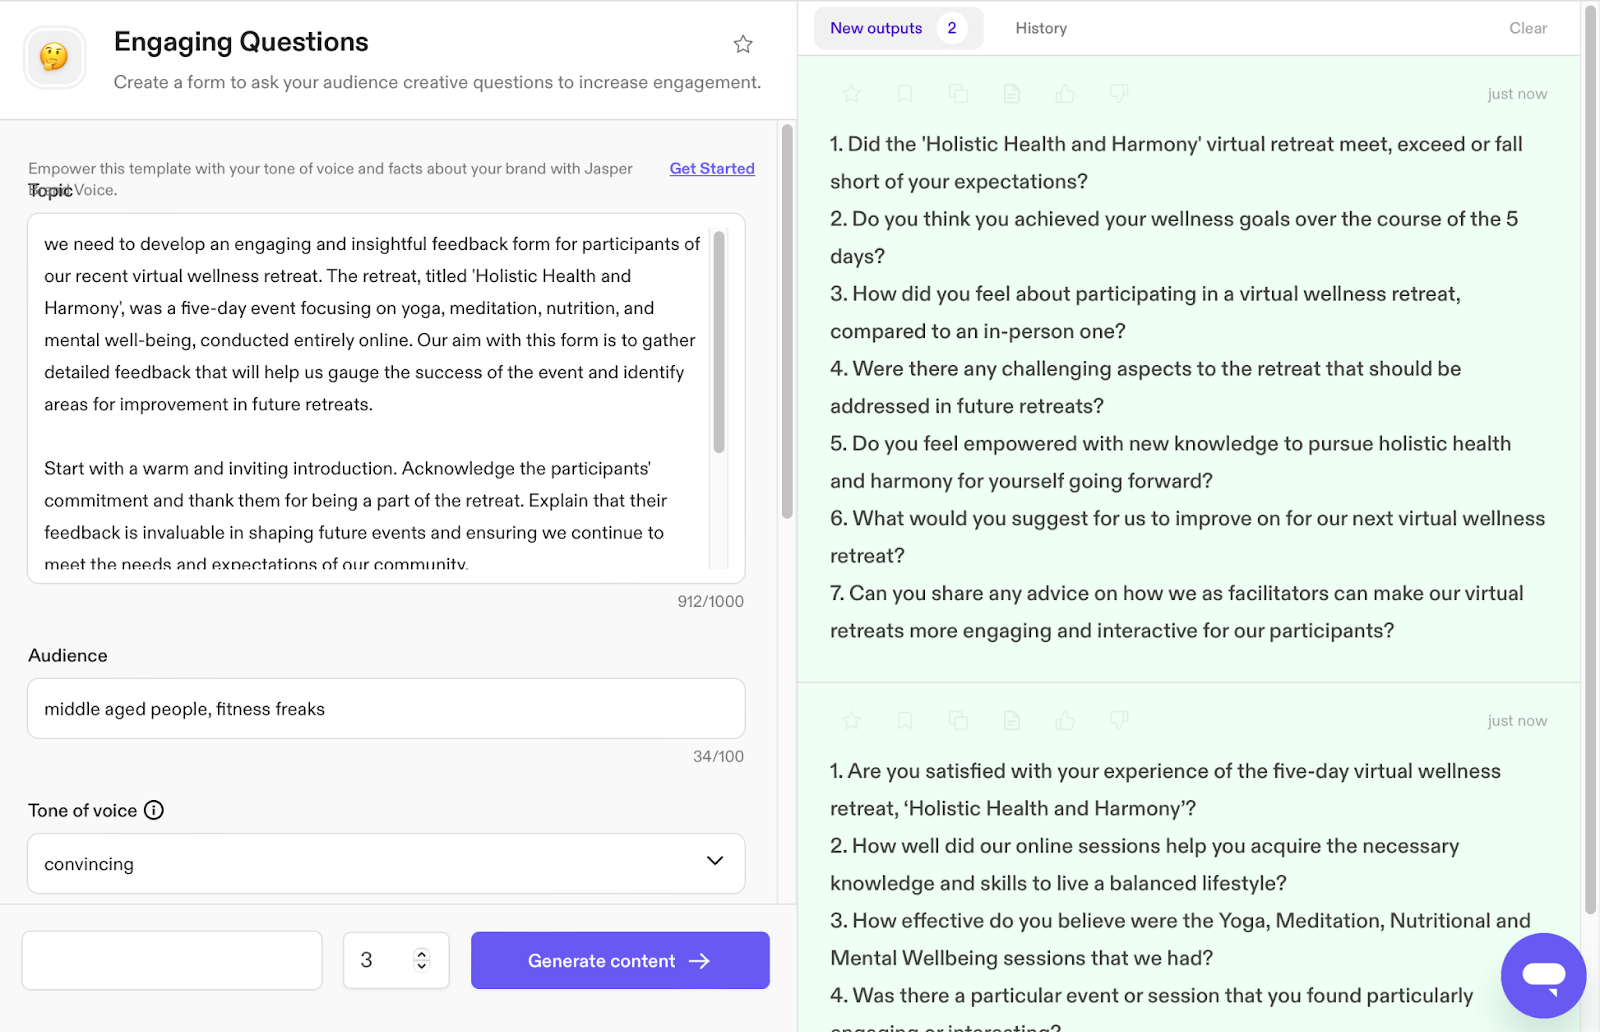This screenshot has height=1032, width=1600.
Task: Thumbs down the second output
Action: point(1119,720)
